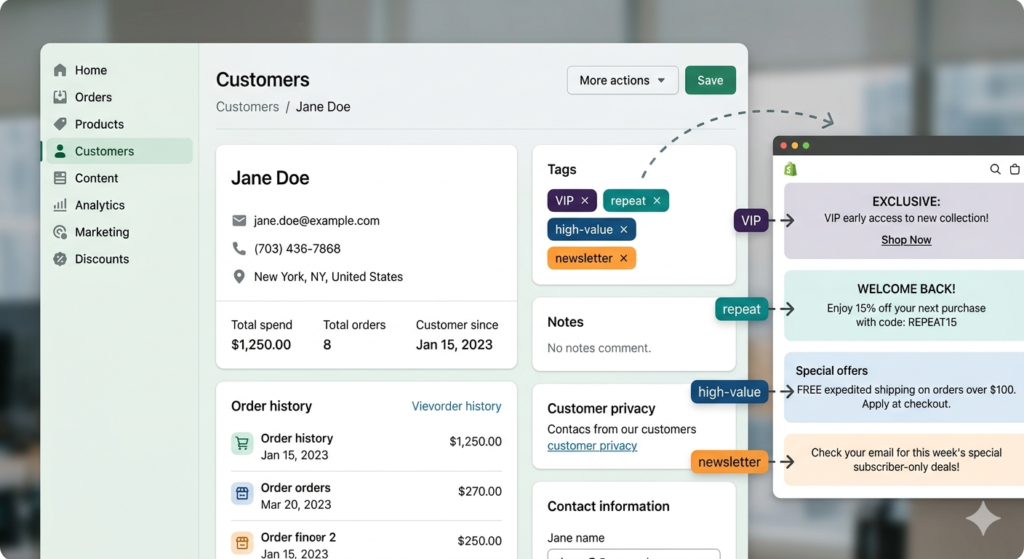The image size is (1024, 559).
Task: Expand the More actions dropdown
Action: 622,81
